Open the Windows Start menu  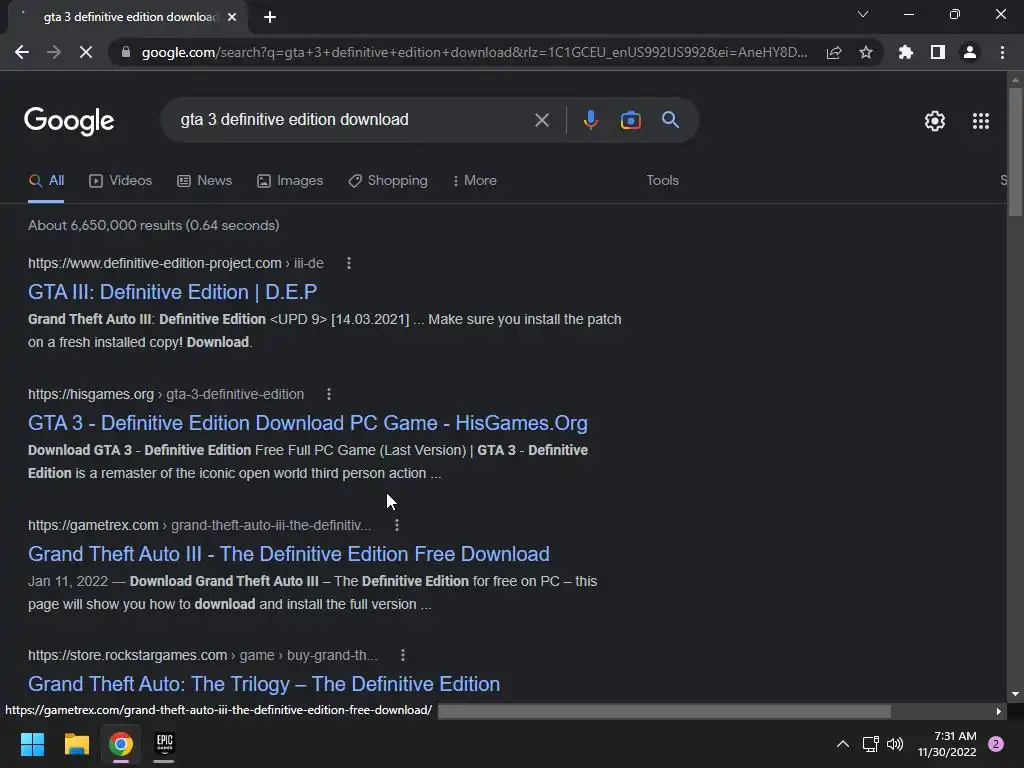tap(32, 744)
